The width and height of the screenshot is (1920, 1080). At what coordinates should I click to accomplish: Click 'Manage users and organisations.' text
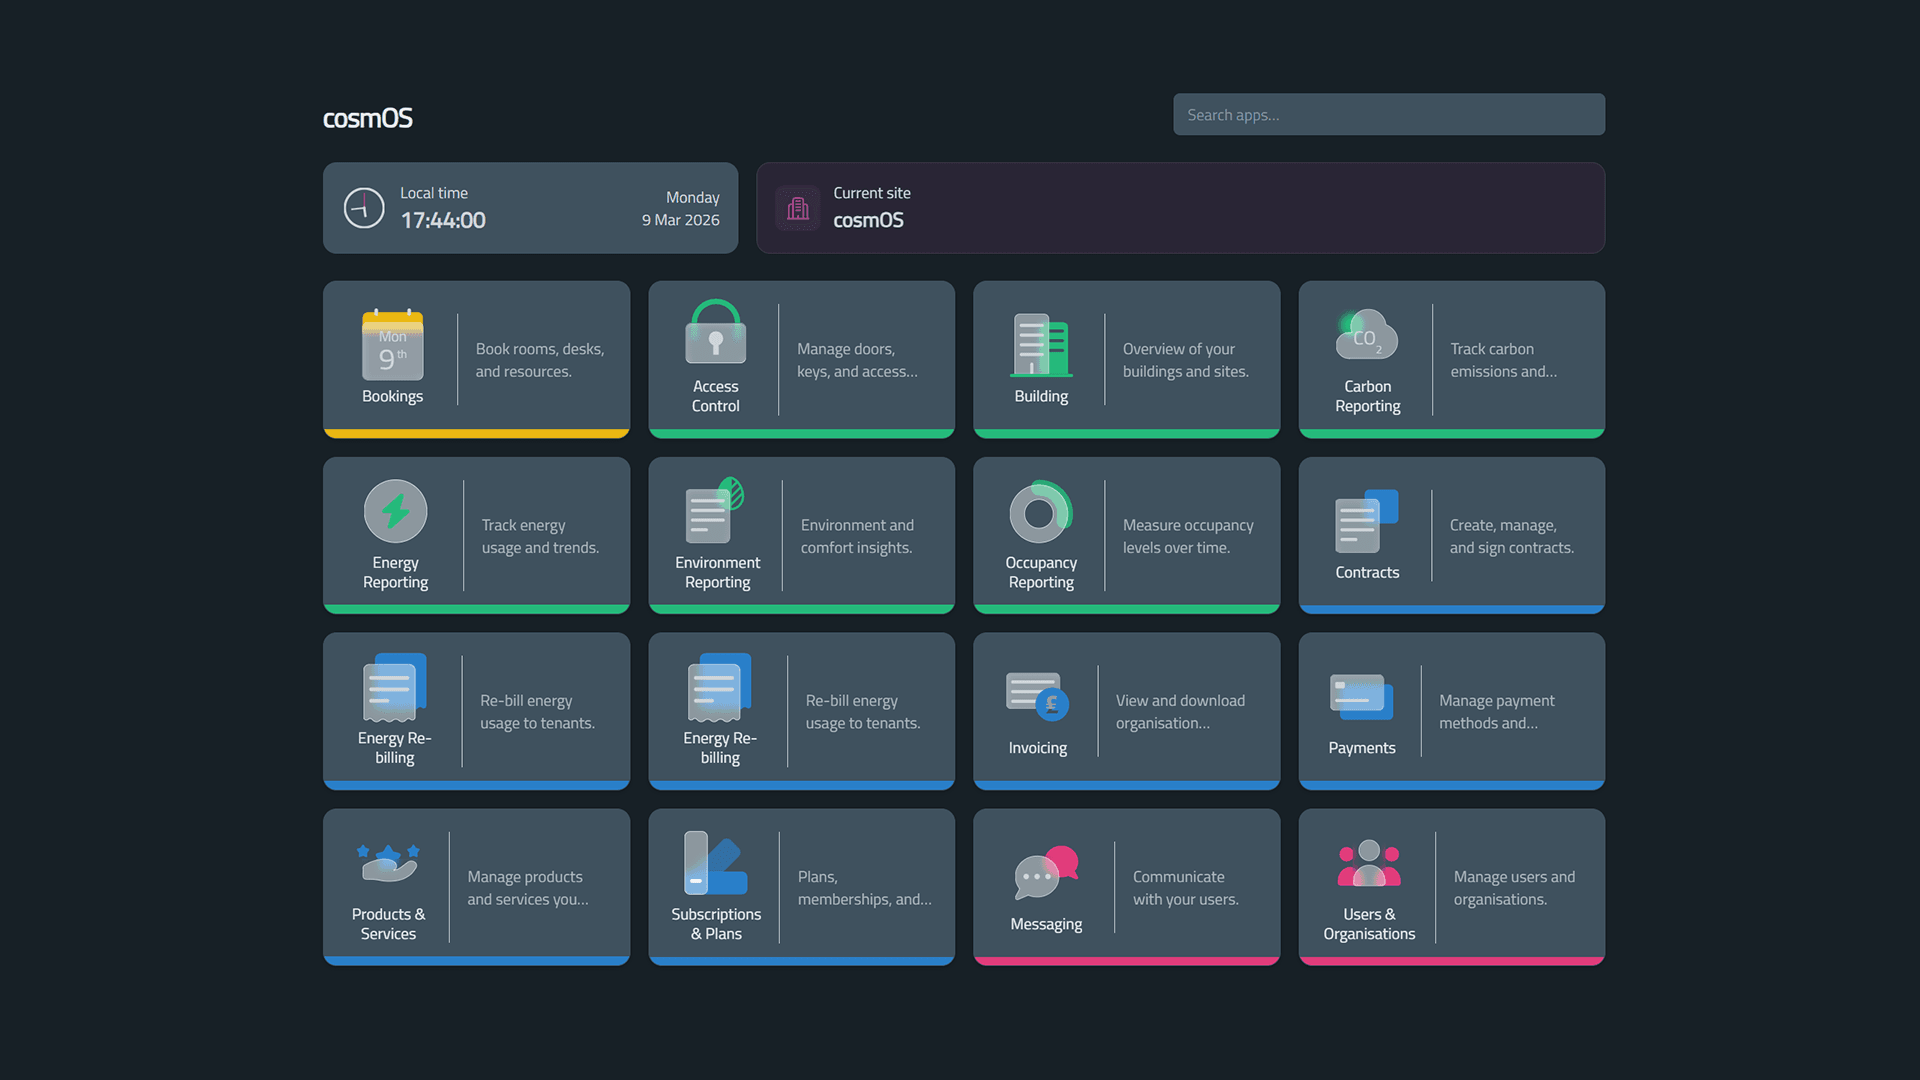1514,888
